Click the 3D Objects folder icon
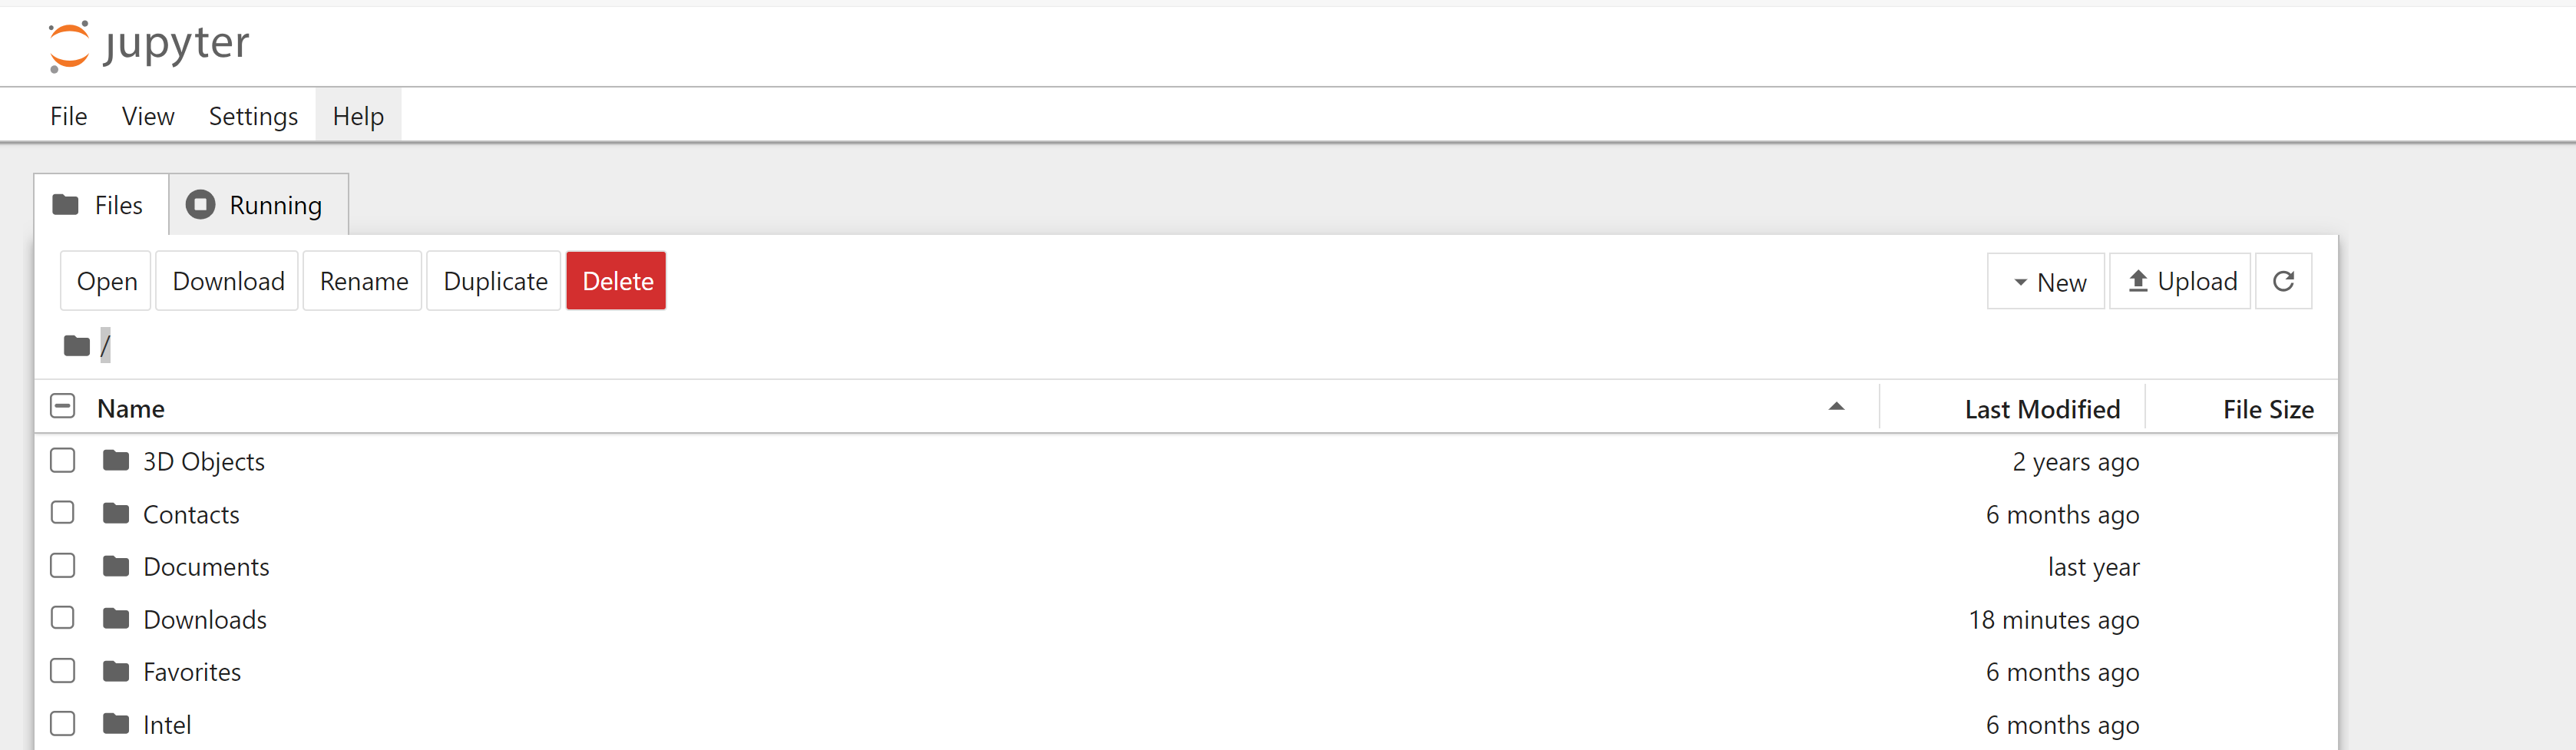Image resolution: width=2576 pixels, height=750 pixels. click(116, 461)
